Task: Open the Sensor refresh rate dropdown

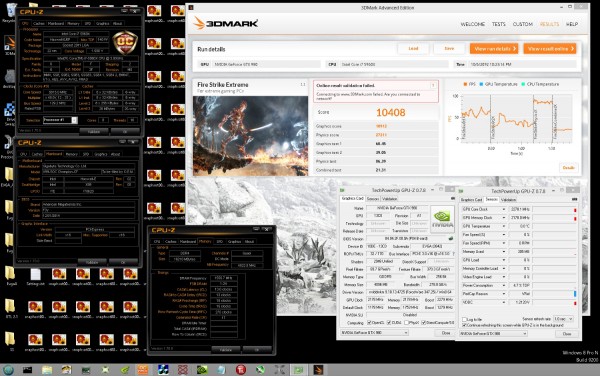Action: 563,319
